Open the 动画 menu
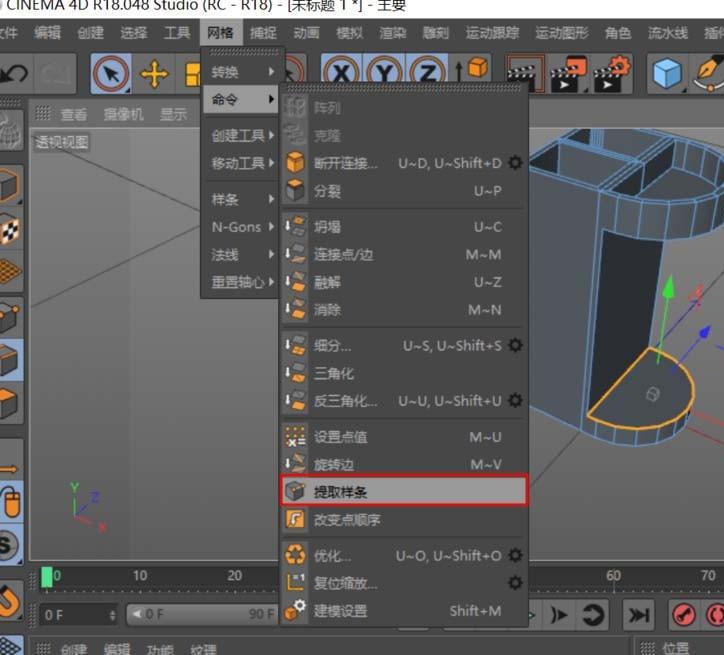 [307, 32]
